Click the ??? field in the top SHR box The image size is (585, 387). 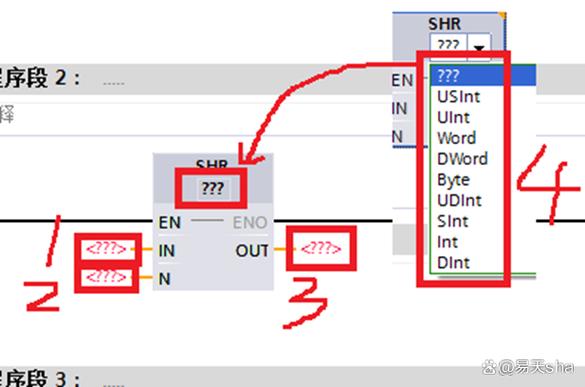[x=448, y=47]
